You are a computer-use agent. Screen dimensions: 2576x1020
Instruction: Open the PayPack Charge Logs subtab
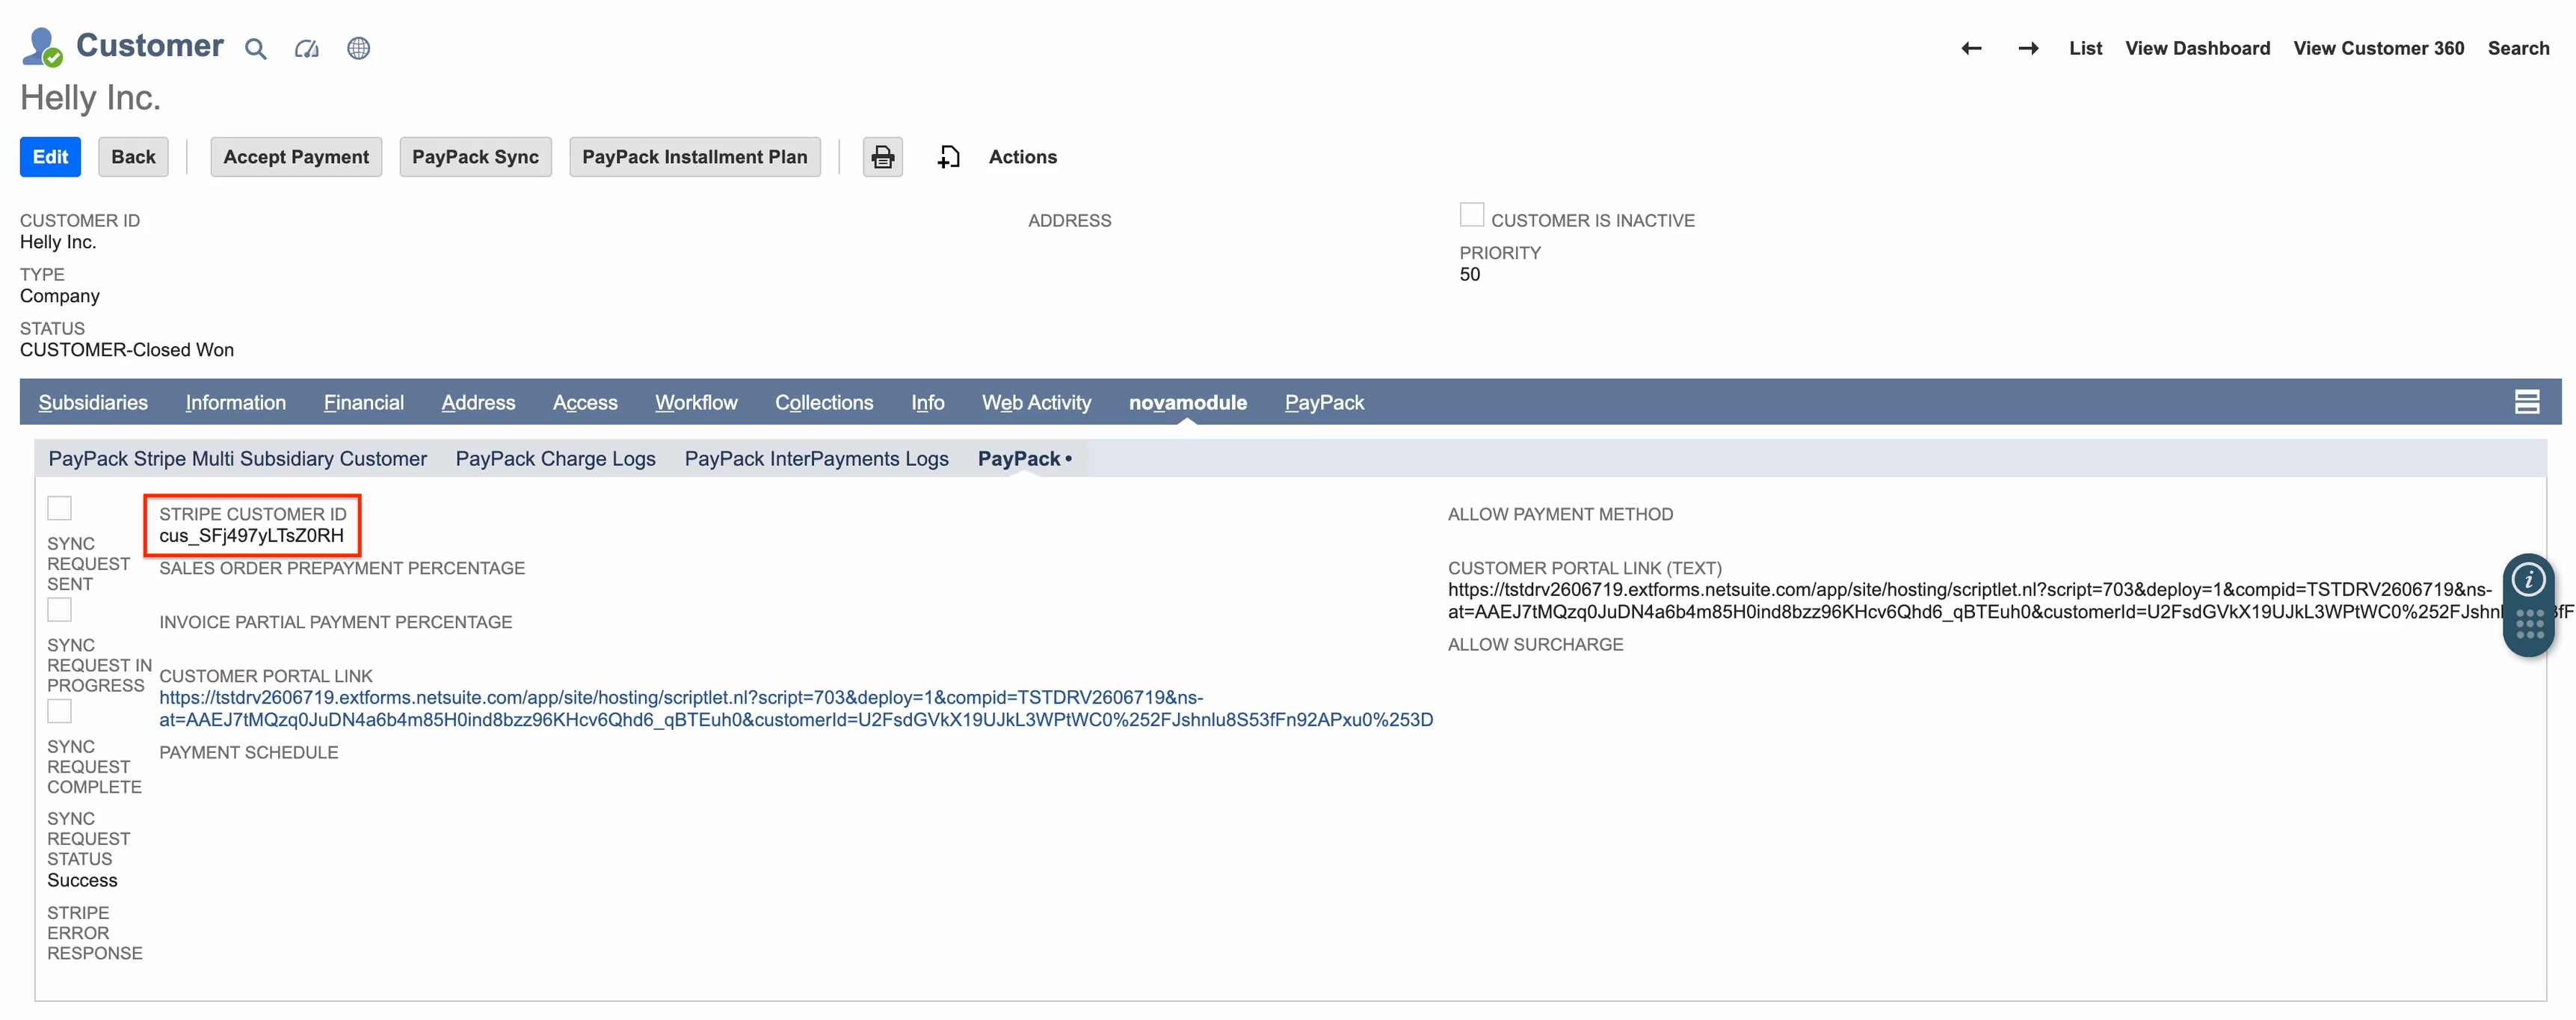[x=555, y=458]
